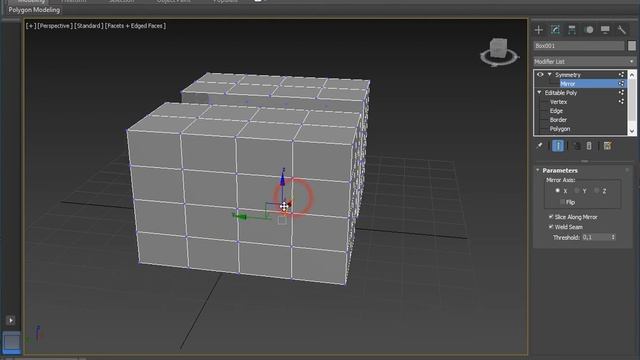Open the Modifier List dropdown

(584, 62)
